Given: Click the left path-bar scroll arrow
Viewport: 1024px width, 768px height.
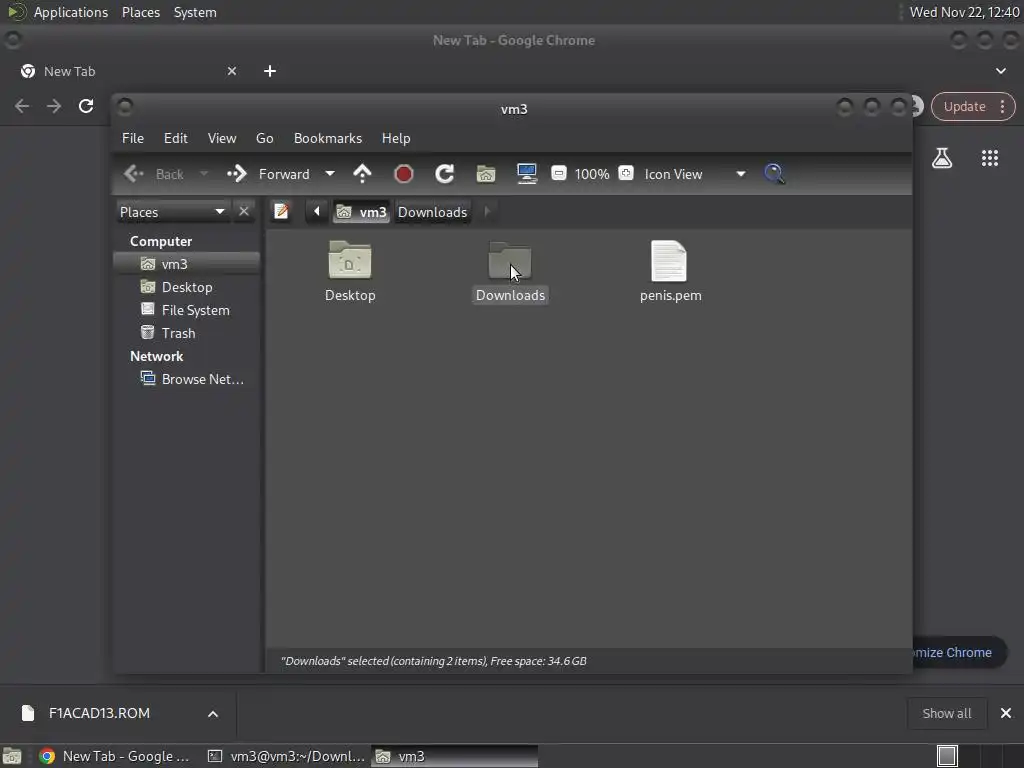Looking at the screenshot, I should 317,212.
